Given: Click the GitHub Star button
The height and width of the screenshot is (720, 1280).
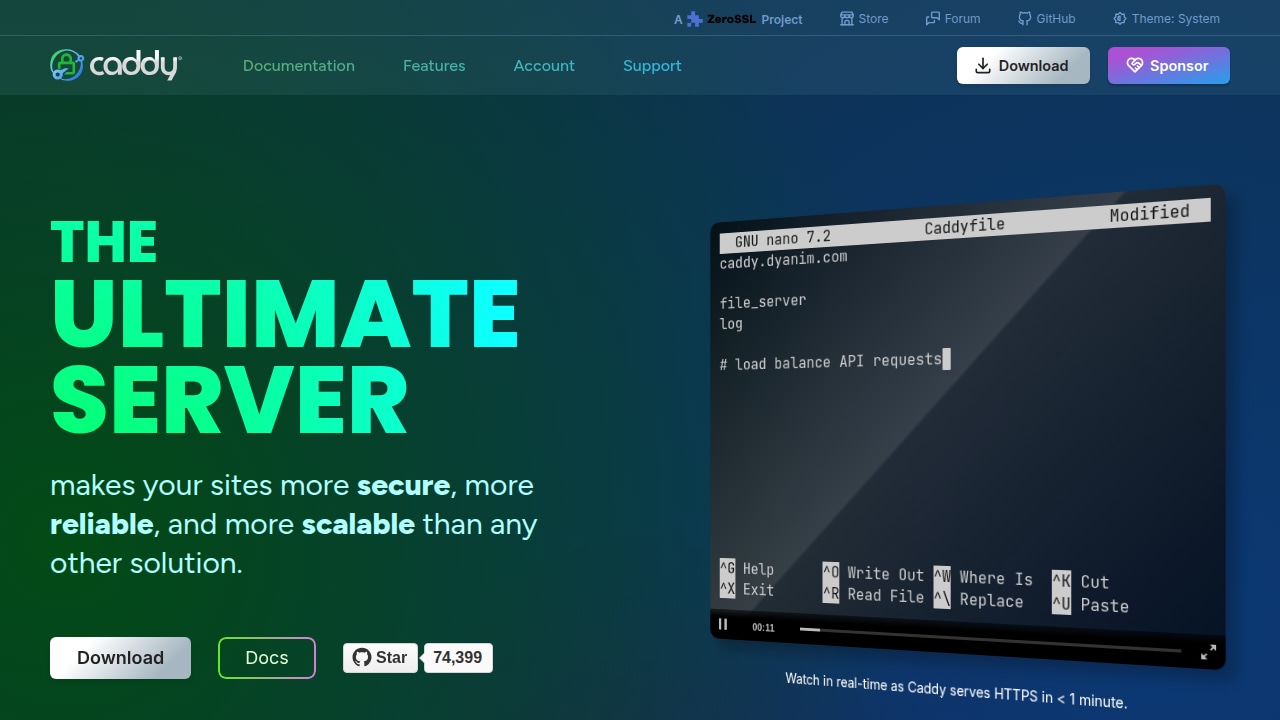Looking at the screenshot, I should pos(380,658).
